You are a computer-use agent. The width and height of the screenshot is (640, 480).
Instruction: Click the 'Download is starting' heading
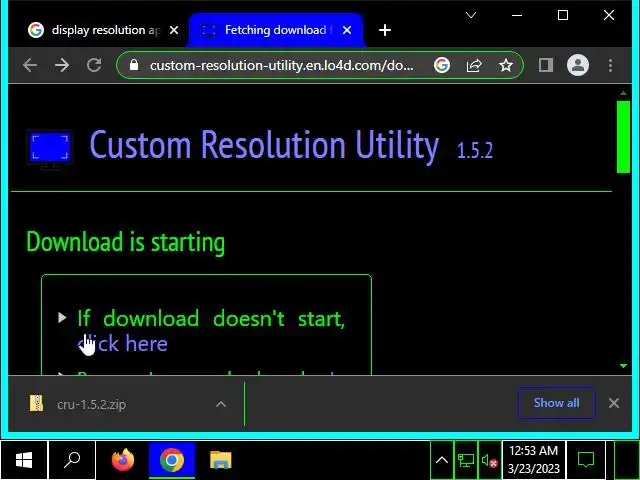pyautogui.click(x=126, y=242)
